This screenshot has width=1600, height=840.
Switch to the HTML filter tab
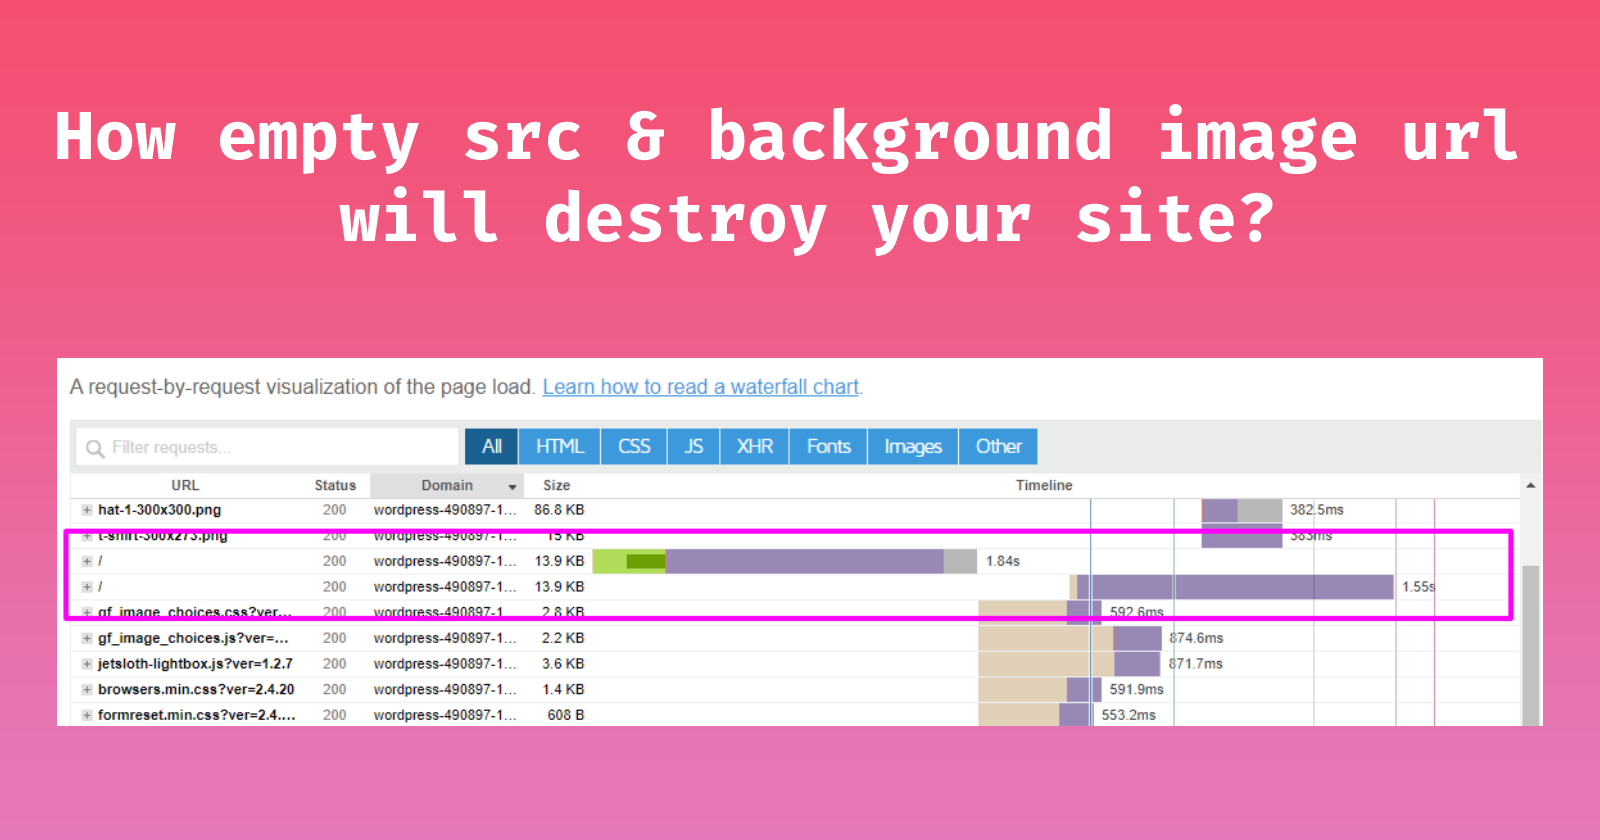(560, 447)
